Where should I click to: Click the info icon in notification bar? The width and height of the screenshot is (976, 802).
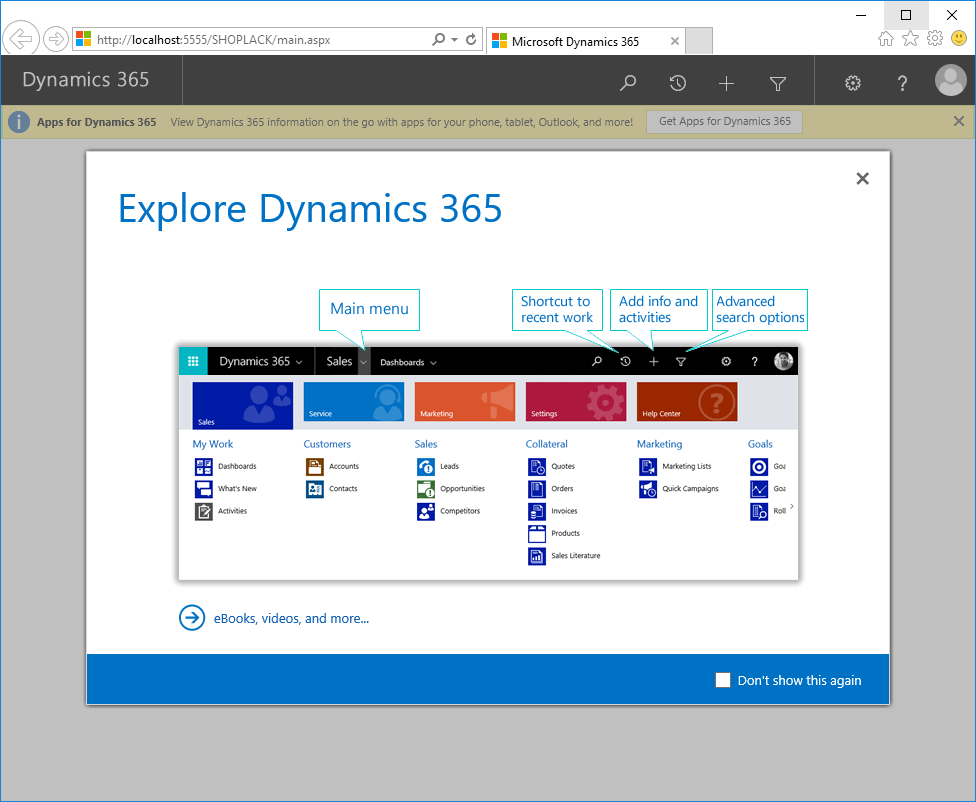pos(19,121)
